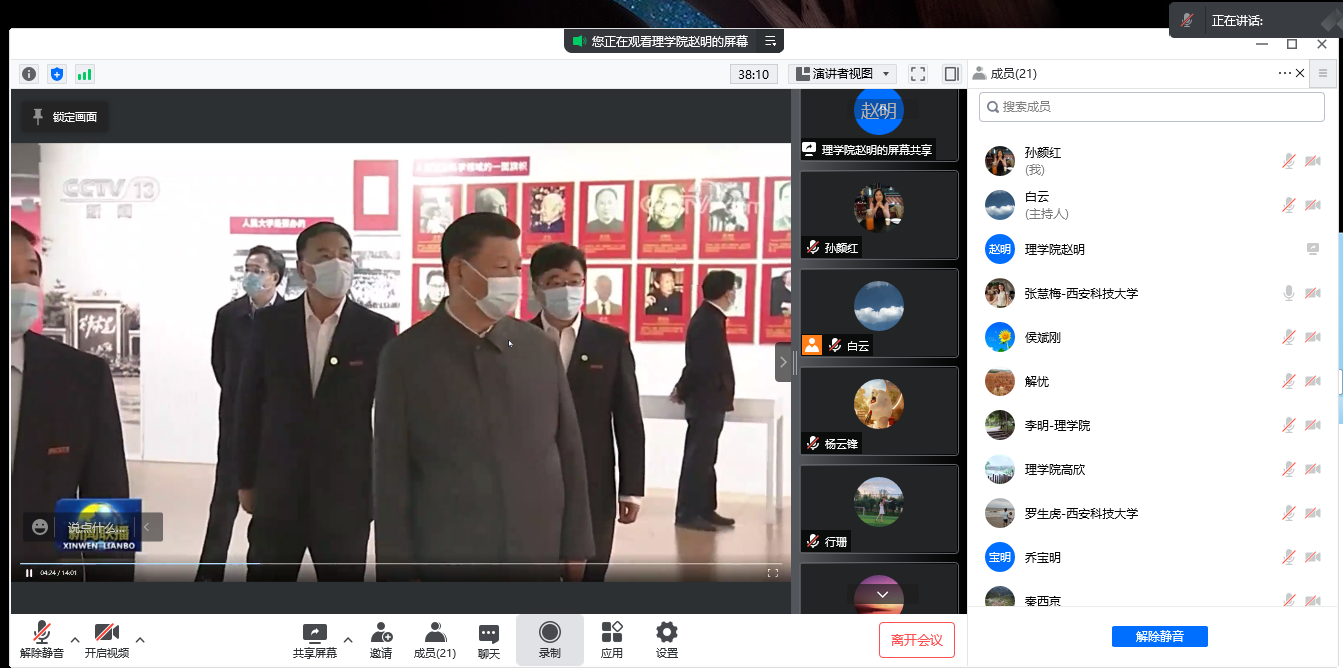The image size is (1343, 668).
Task: Select the 孙颜红 video thumbnail
Action: [879, 215]
